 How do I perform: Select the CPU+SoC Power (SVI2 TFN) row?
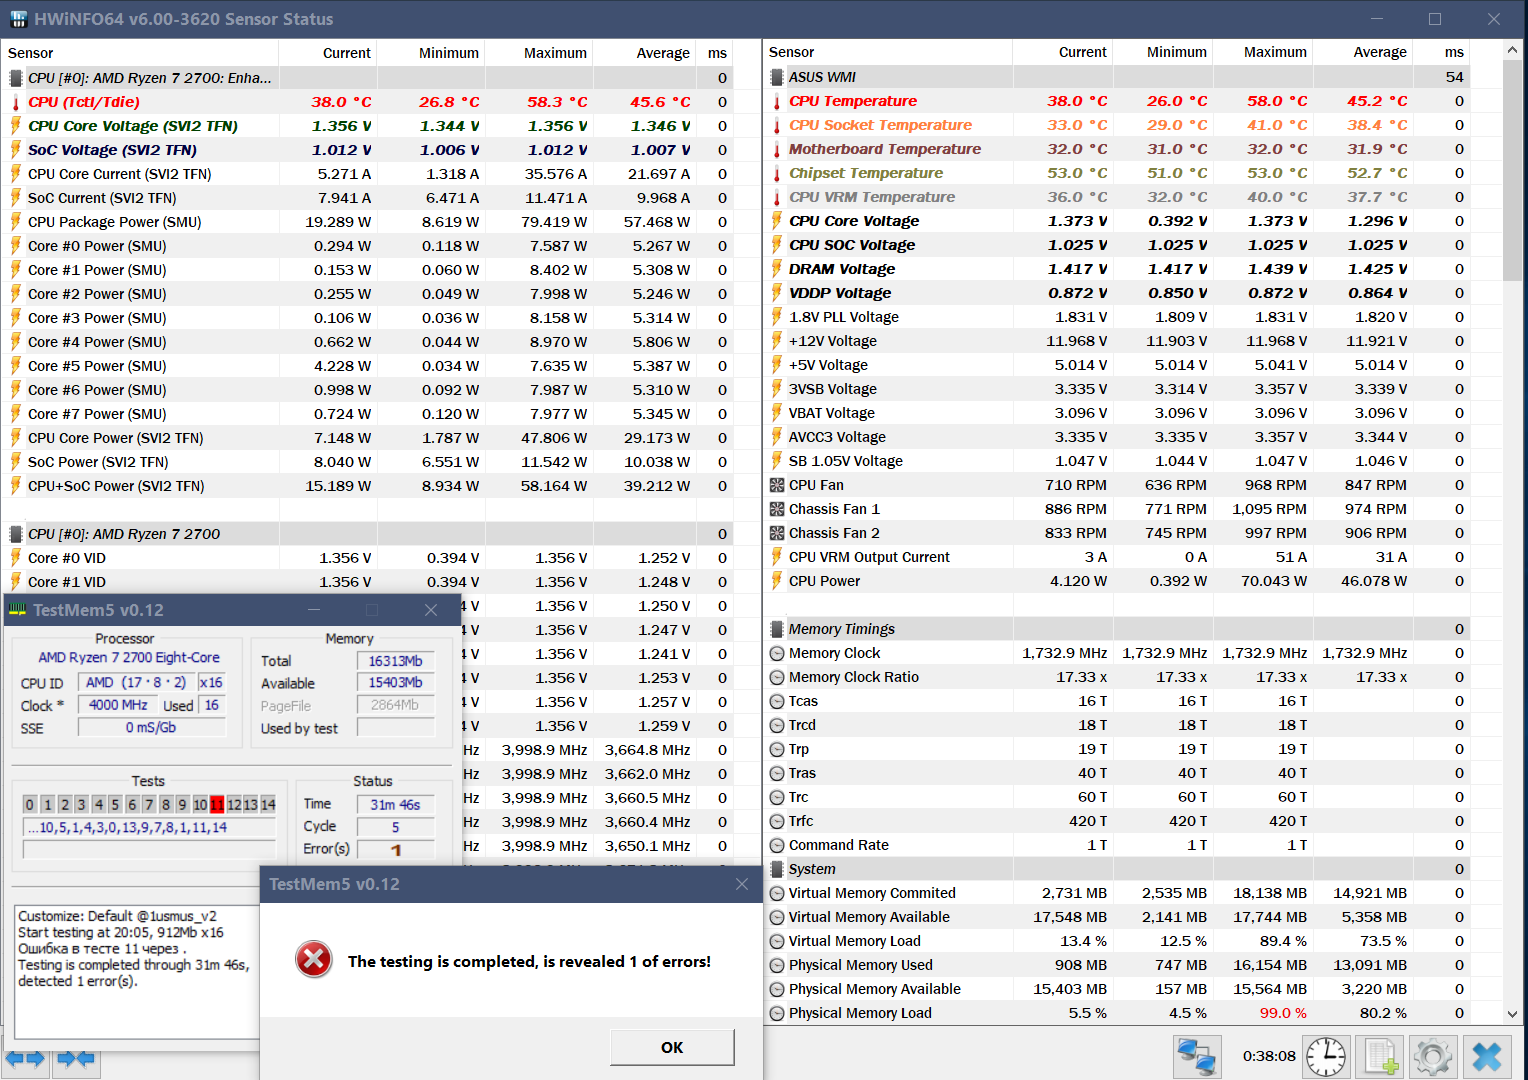coord(369,486)
